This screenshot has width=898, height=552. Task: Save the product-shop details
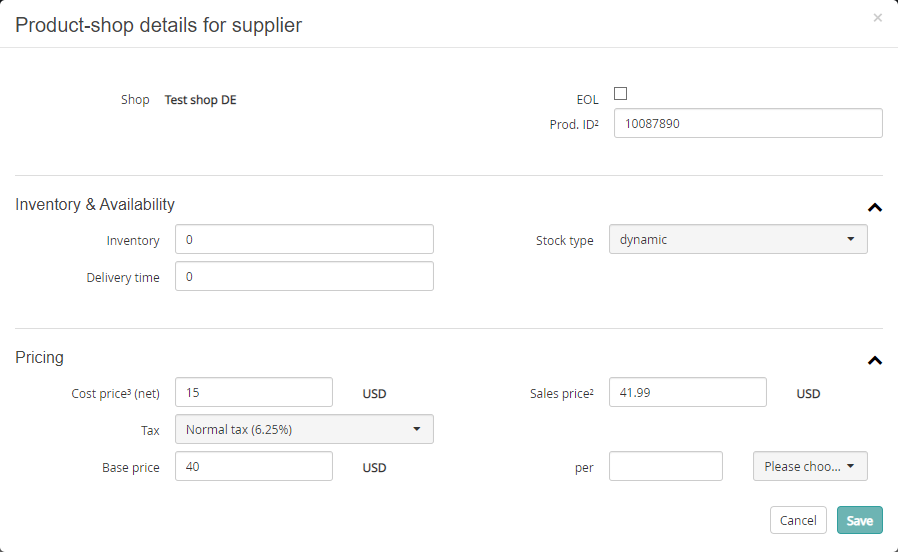pyautogui.click(x=860, y=520)
